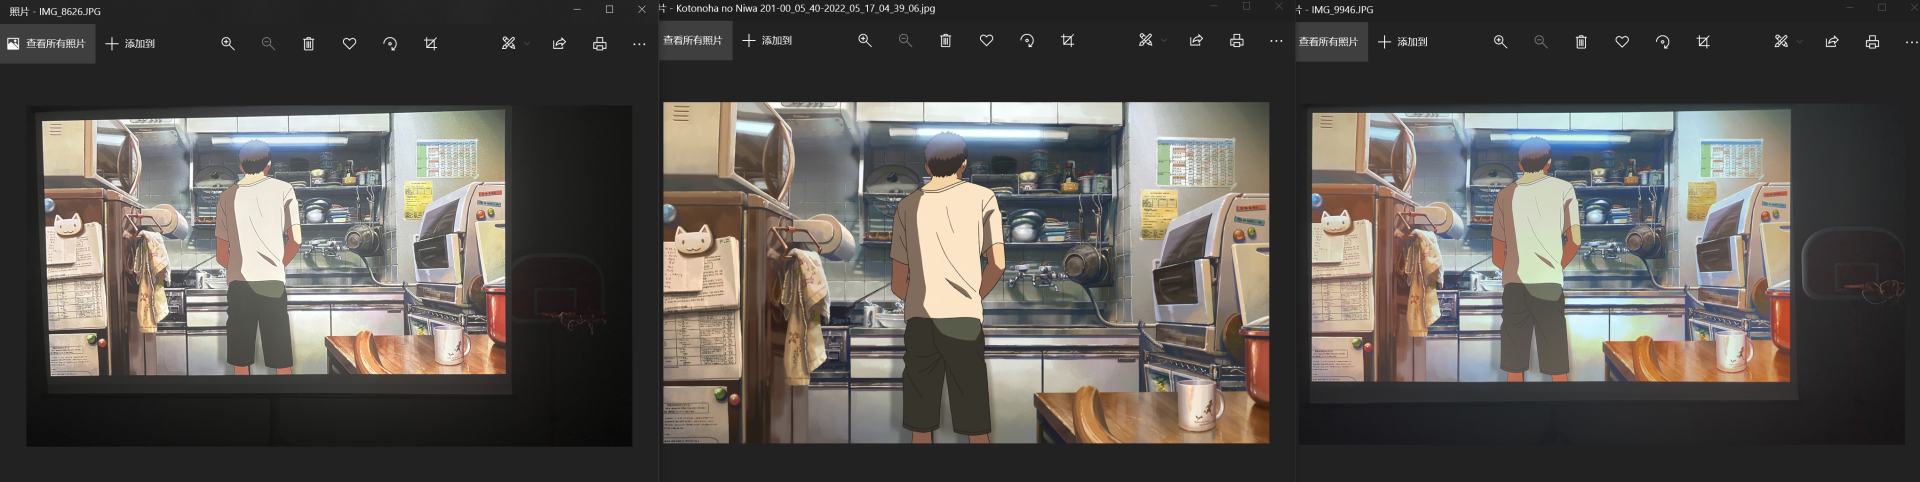
Task: Expand Edit & Create dropdown in IMG_8626.JPG window
Action: (515, 44)
